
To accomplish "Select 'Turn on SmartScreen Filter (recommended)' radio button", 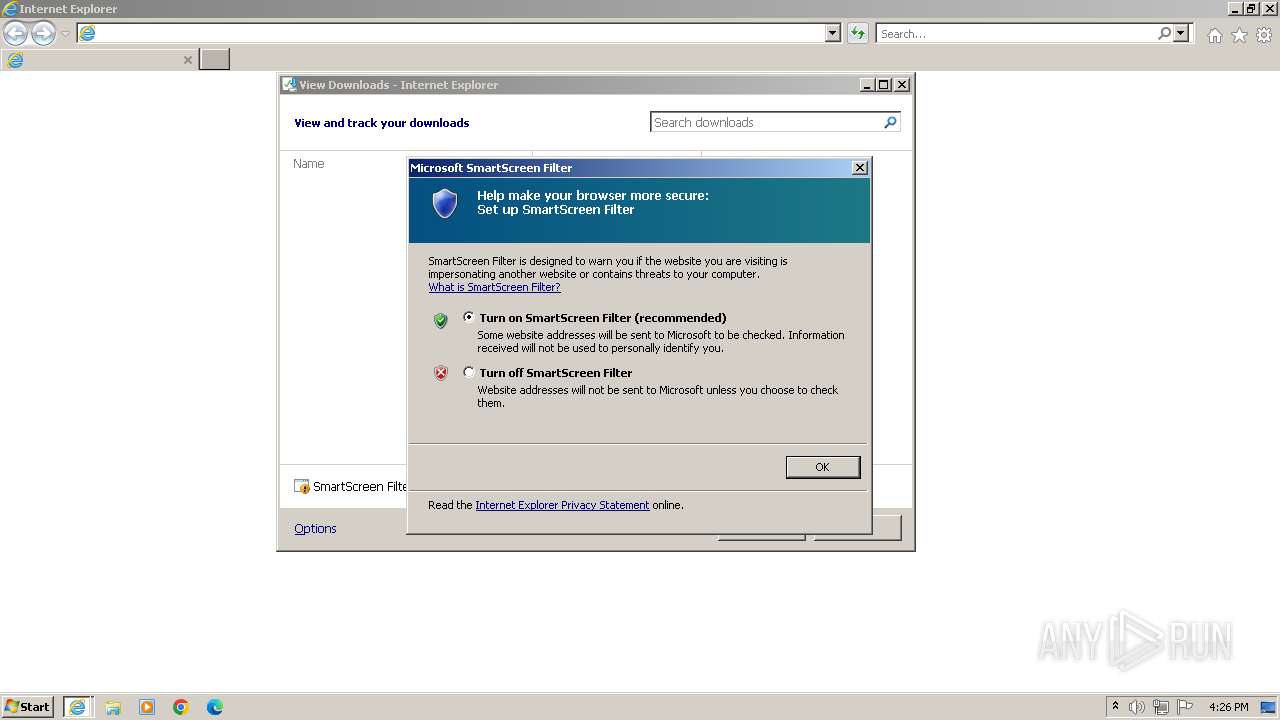I will [468, 317].
